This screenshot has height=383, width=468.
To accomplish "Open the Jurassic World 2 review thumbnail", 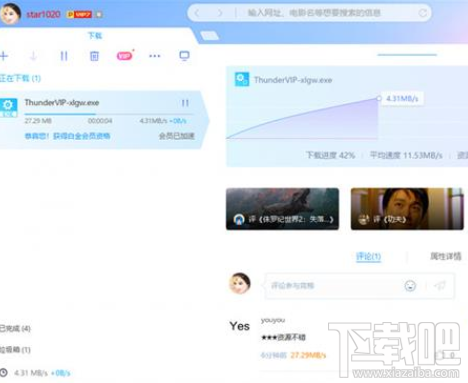I will [x=282, y=209].
